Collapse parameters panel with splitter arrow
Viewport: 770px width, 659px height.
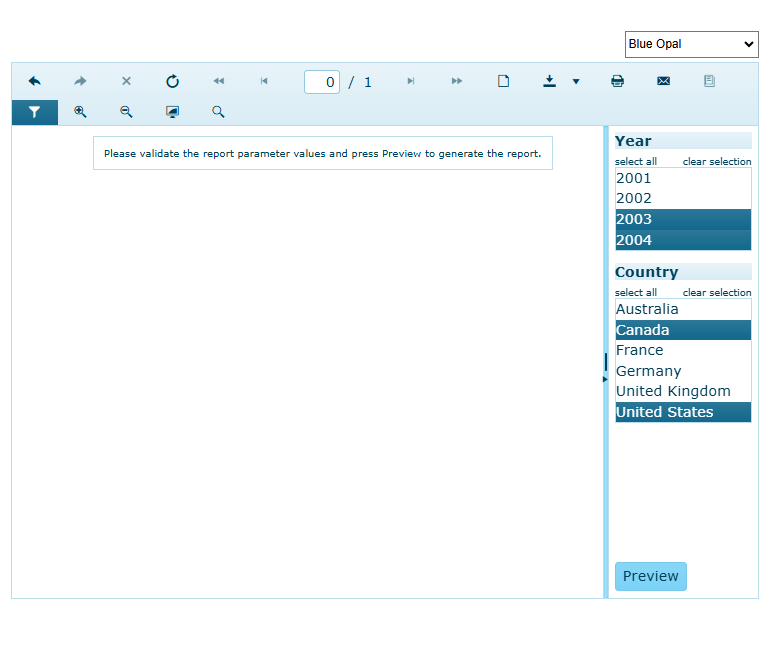point(605,379)
